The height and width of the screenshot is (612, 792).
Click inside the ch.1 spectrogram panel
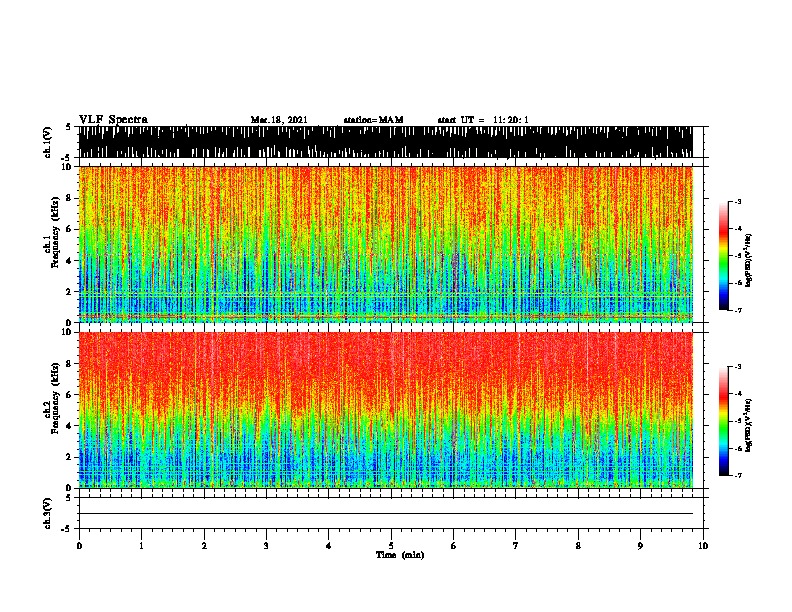[x=386, y=244]
